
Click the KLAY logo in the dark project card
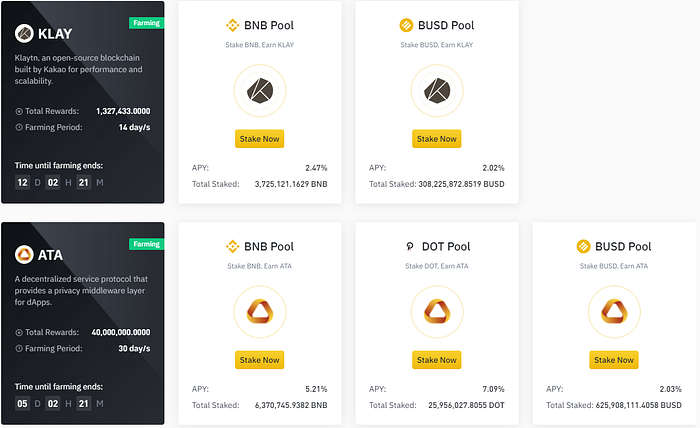point(24,33)
